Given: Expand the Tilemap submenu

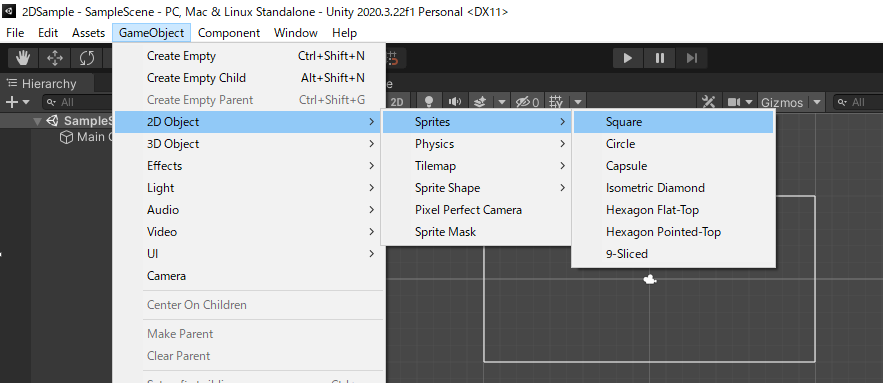Looking at the screenshot, I should [x=477, y=166].
